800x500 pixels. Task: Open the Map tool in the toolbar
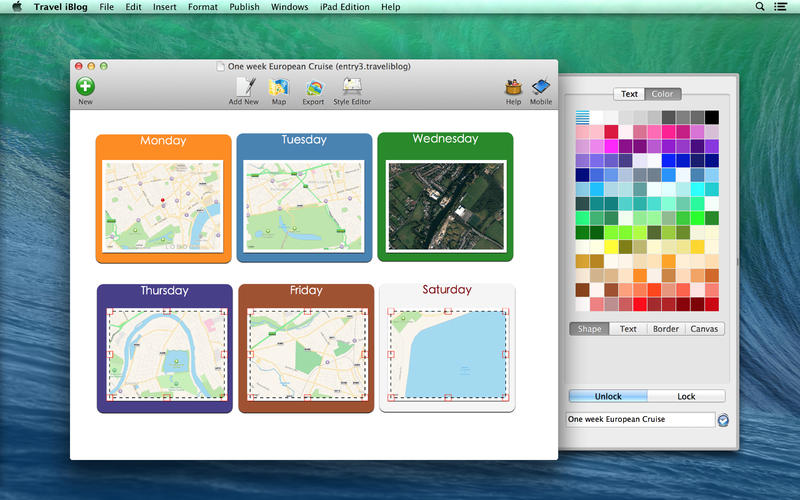click(x=279, y=87)
